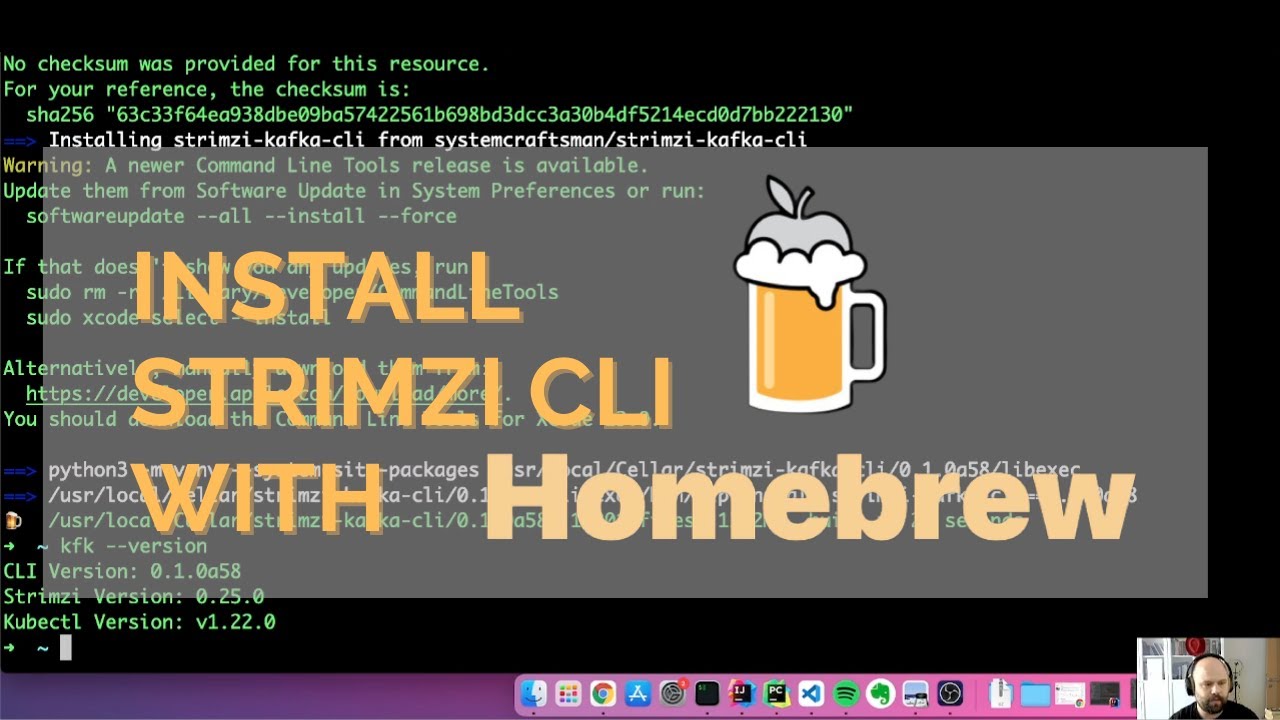
Task: Open System Preferences in the dock
Action: pyautogui.click(x=673, y=693)
